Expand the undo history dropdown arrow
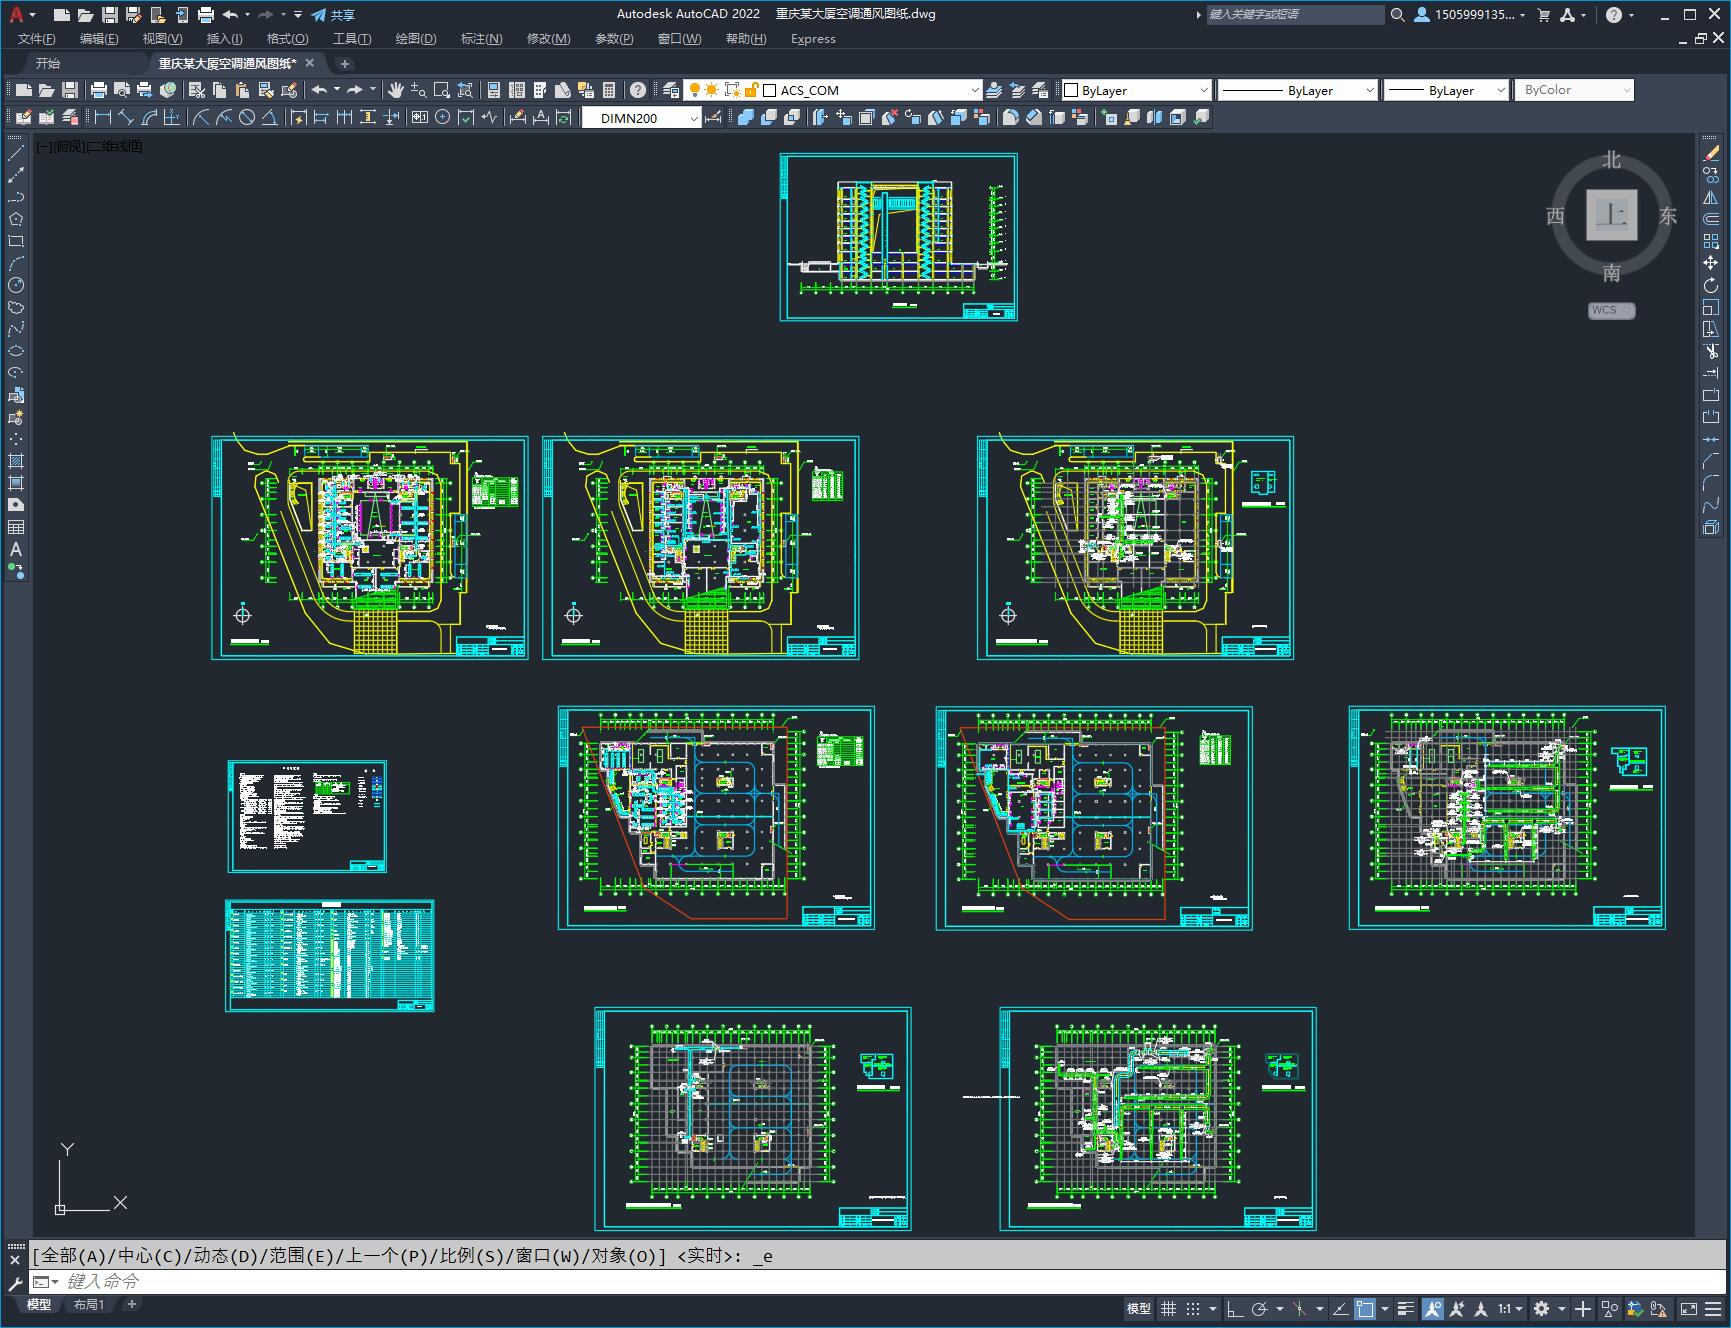The image size is (1731, 1328). 337,90
